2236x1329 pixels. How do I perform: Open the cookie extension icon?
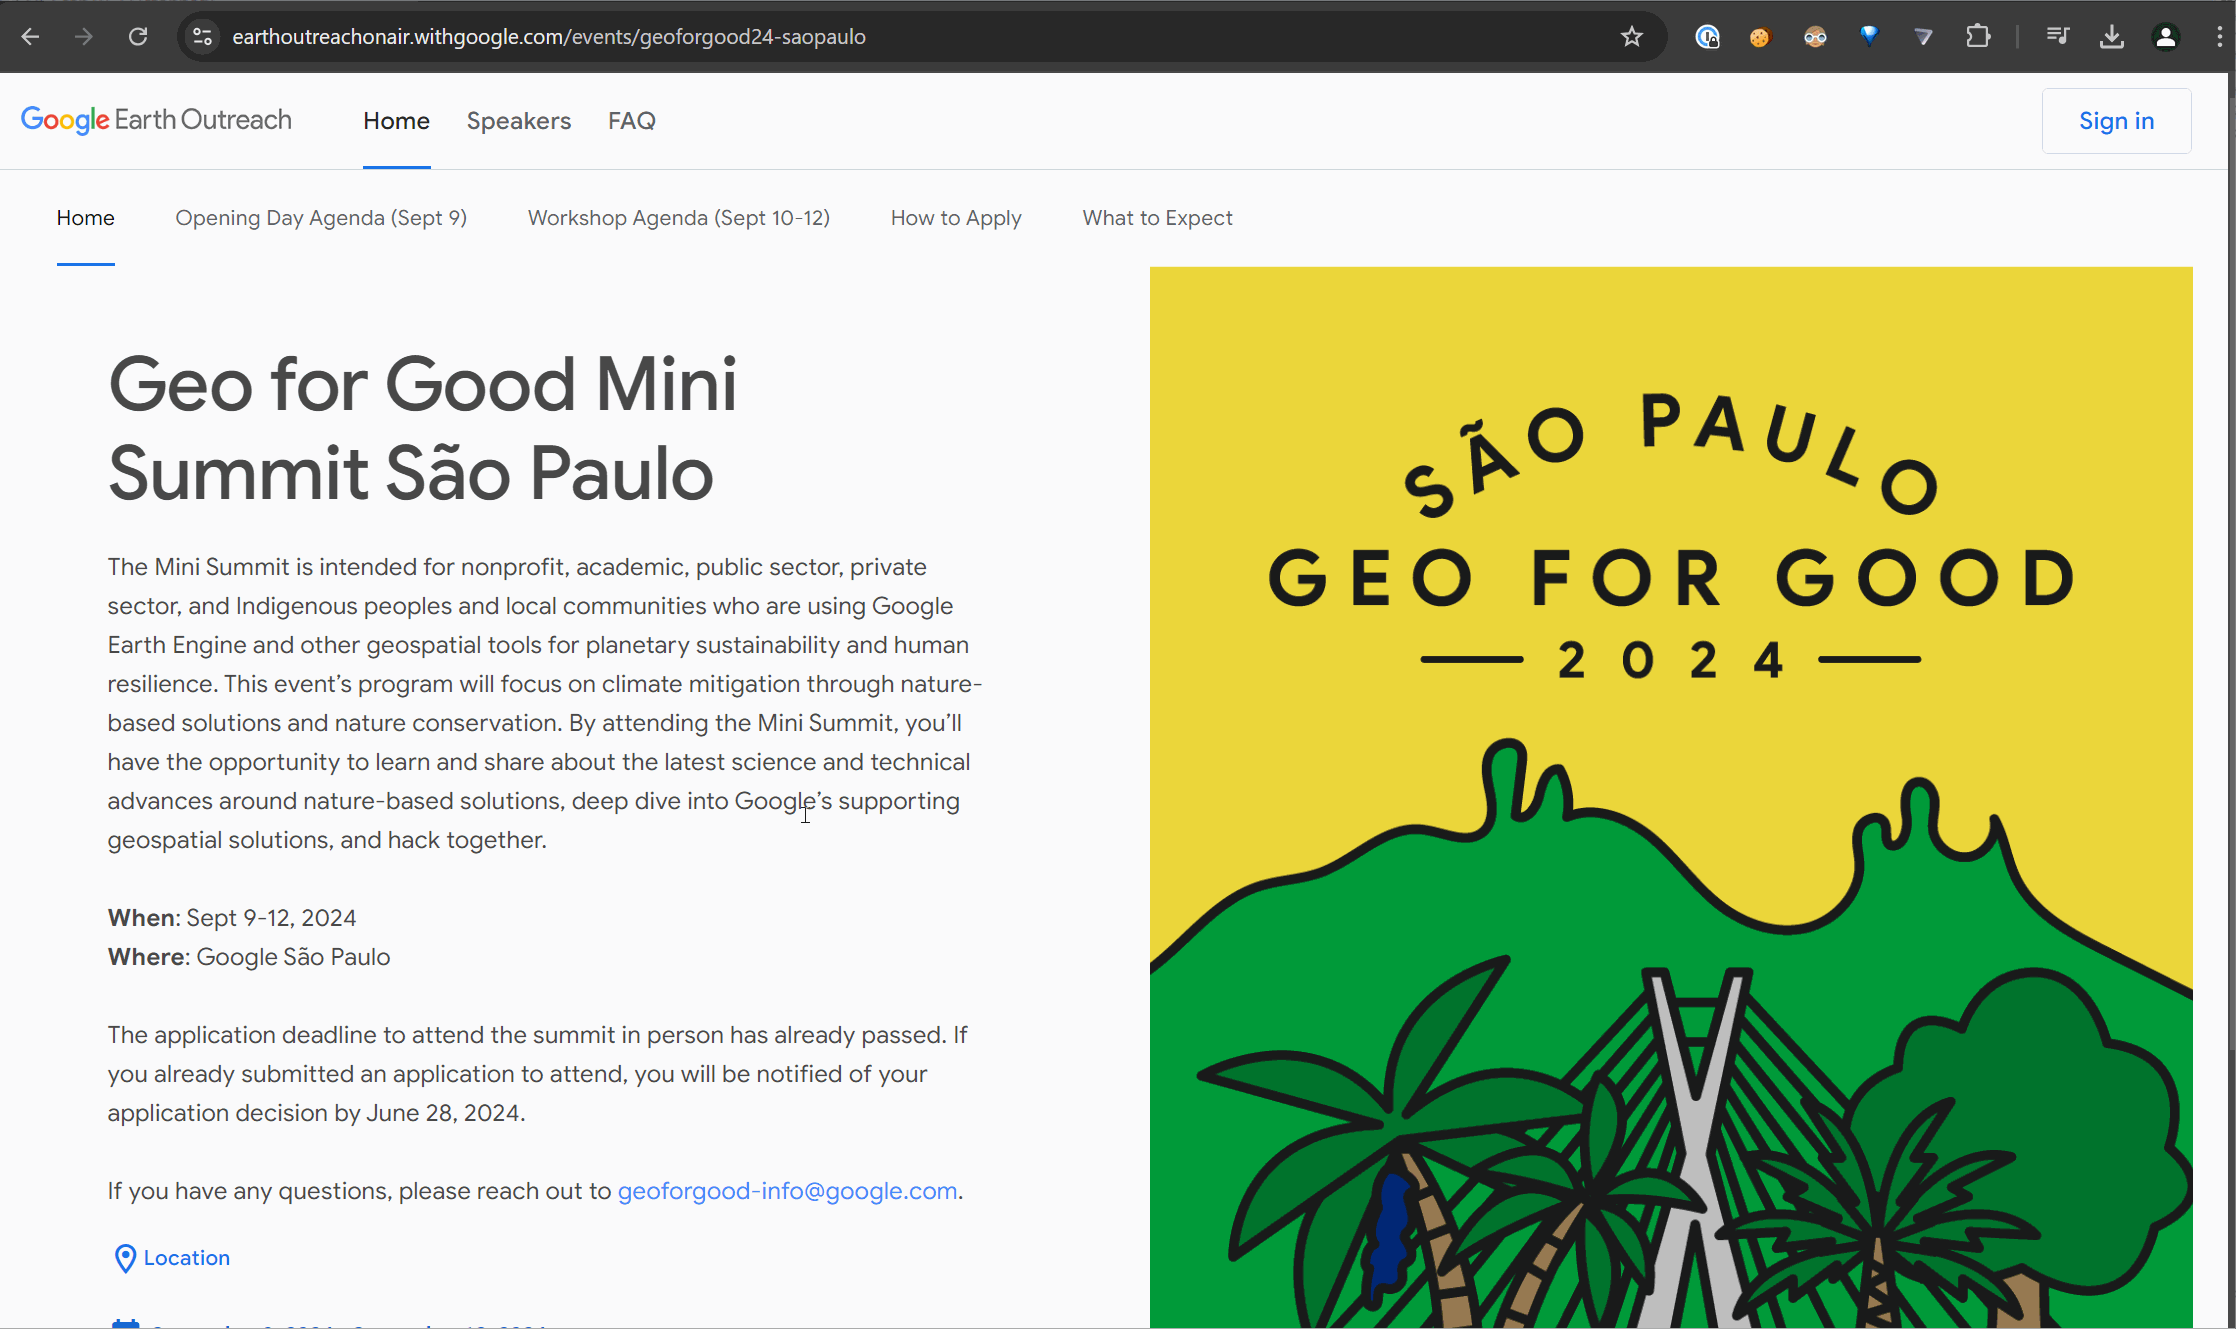[1760, 37]
